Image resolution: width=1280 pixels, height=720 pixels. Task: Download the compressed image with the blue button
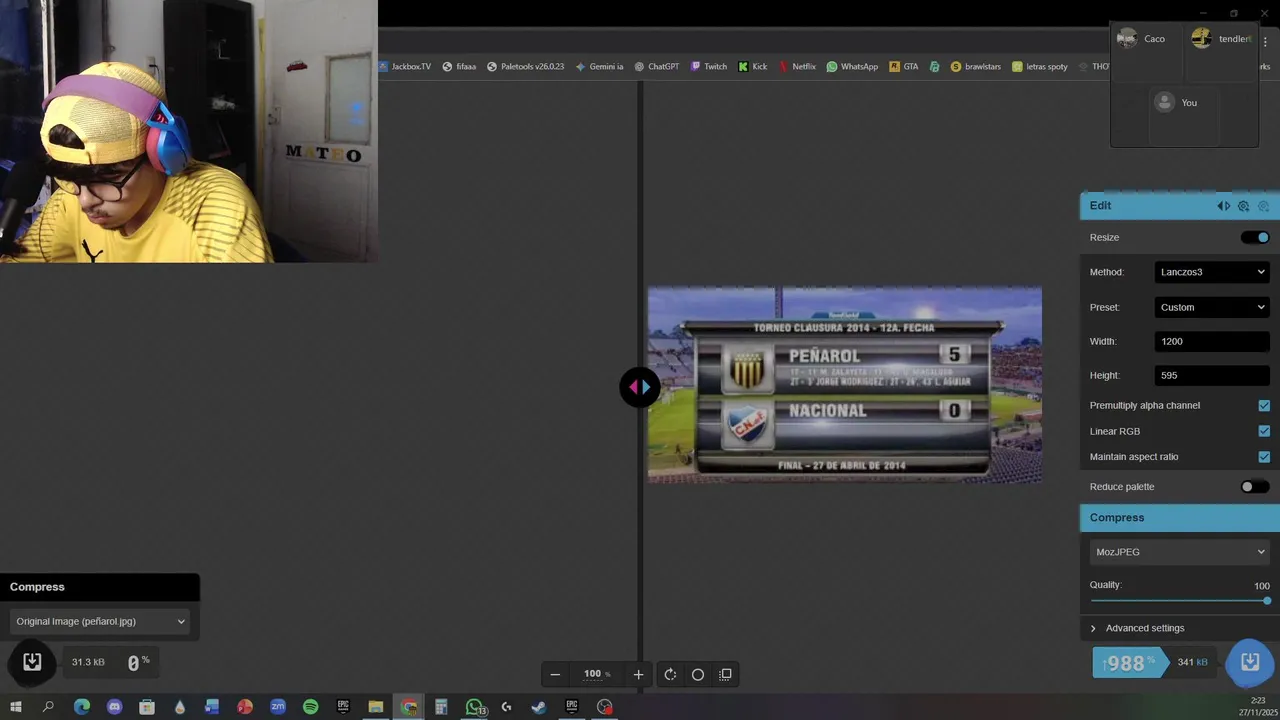pos(1250,662)
